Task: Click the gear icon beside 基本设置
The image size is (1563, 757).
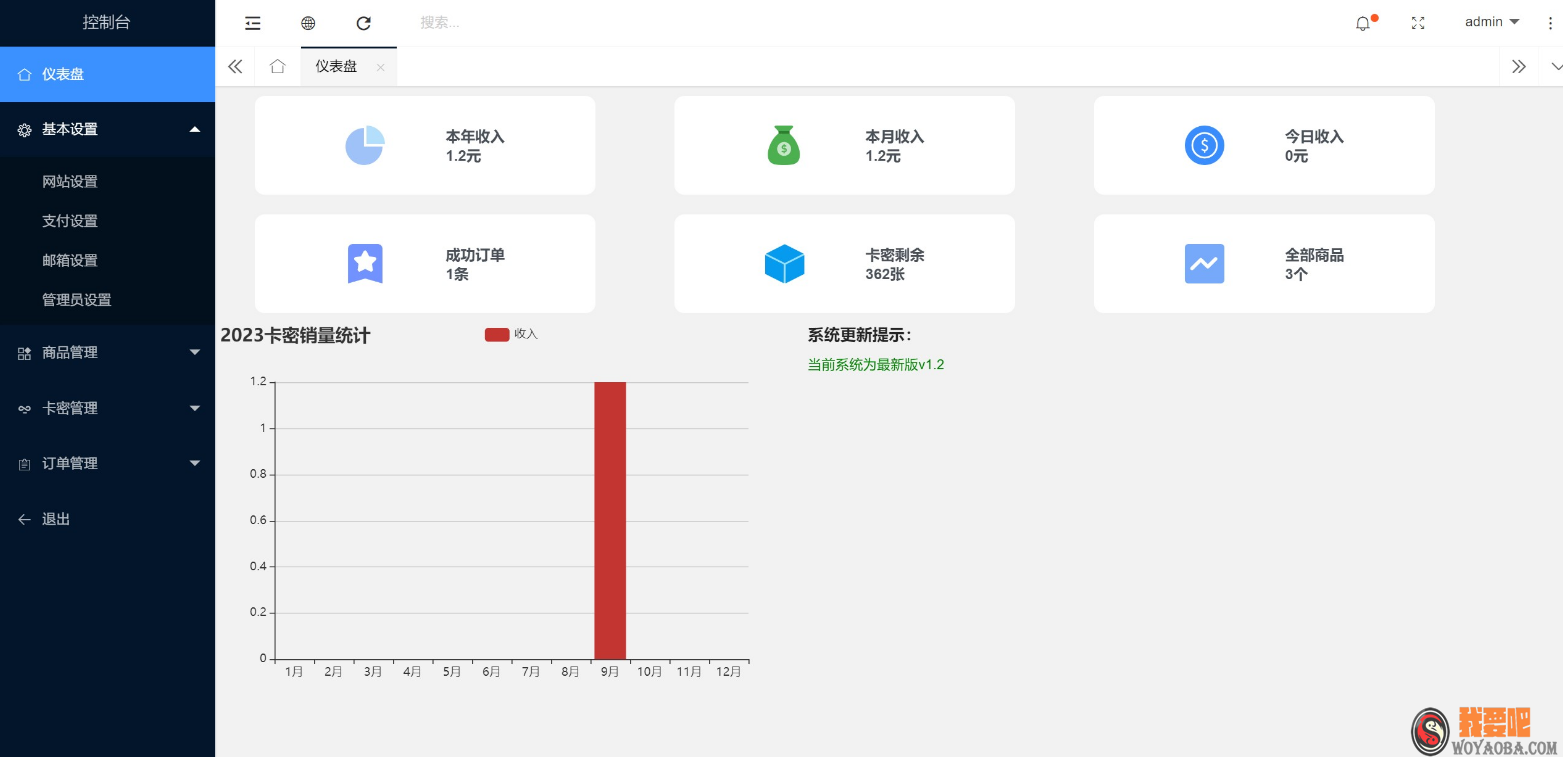Action: pos(24,129)
